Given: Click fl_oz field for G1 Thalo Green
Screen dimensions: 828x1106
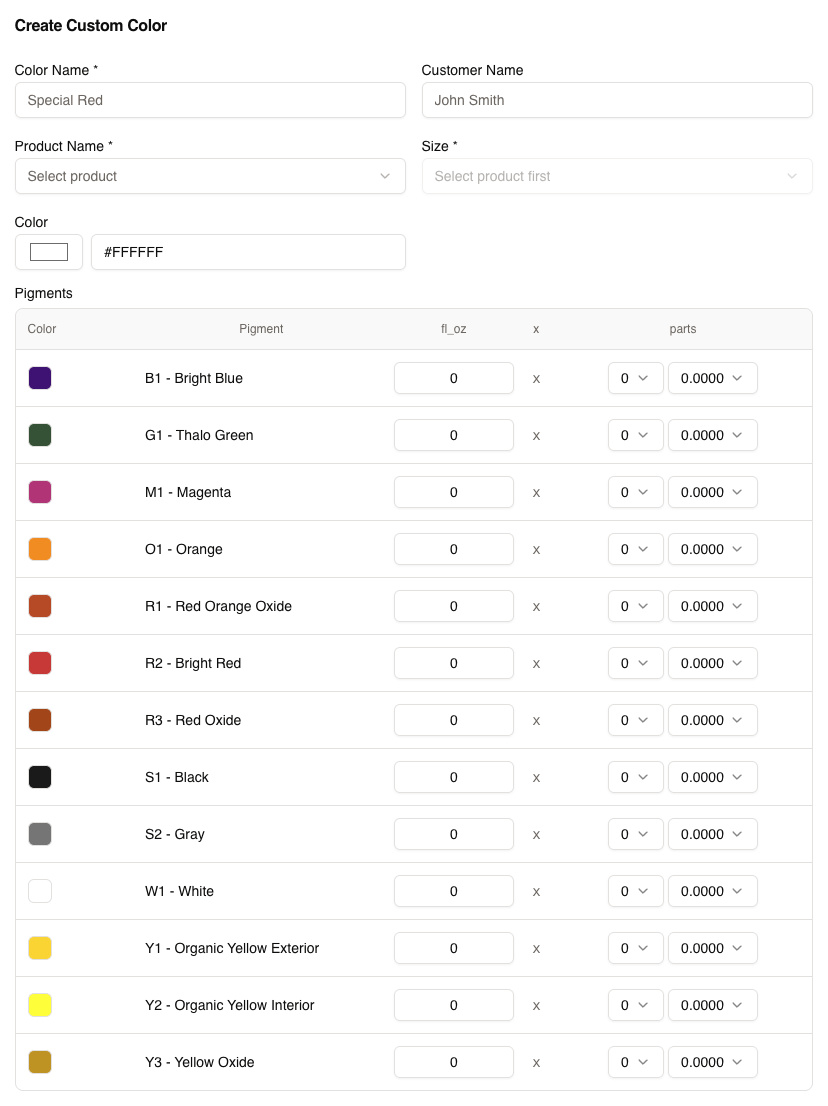Looking at the screenshot, I should [453, 435].
